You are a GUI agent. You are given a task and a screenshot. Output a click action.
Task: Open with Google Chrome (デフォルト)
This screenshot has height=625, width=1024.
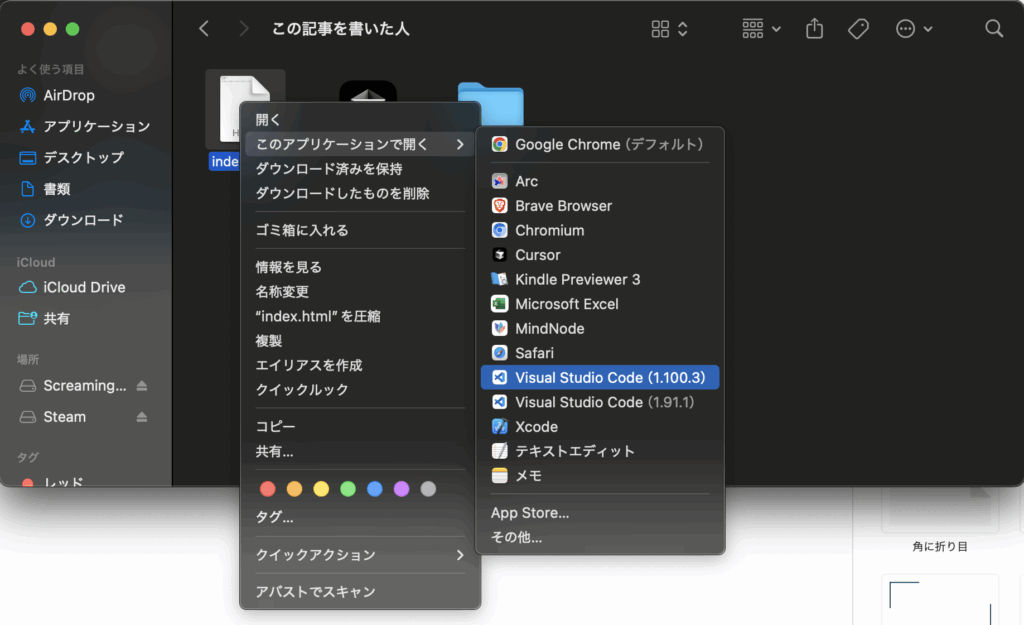[x=600, y=144]
